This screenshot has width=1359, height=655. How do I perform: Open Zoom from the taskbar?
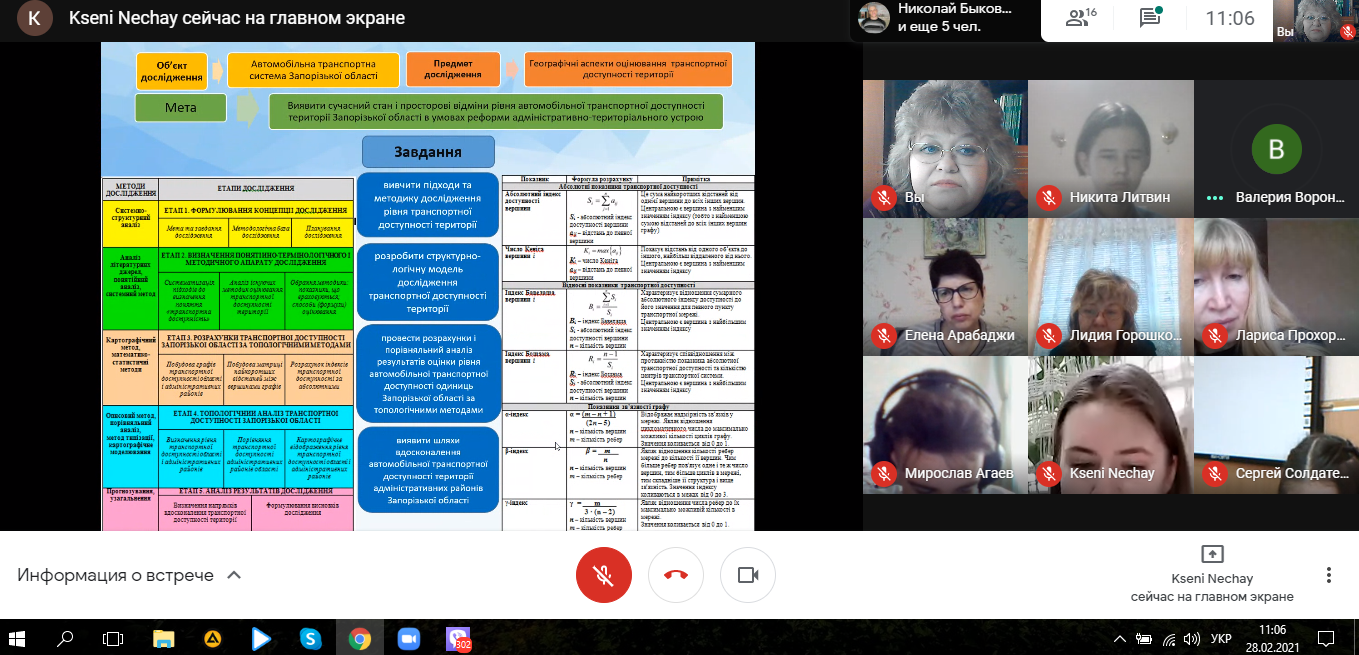coord(408,637)
